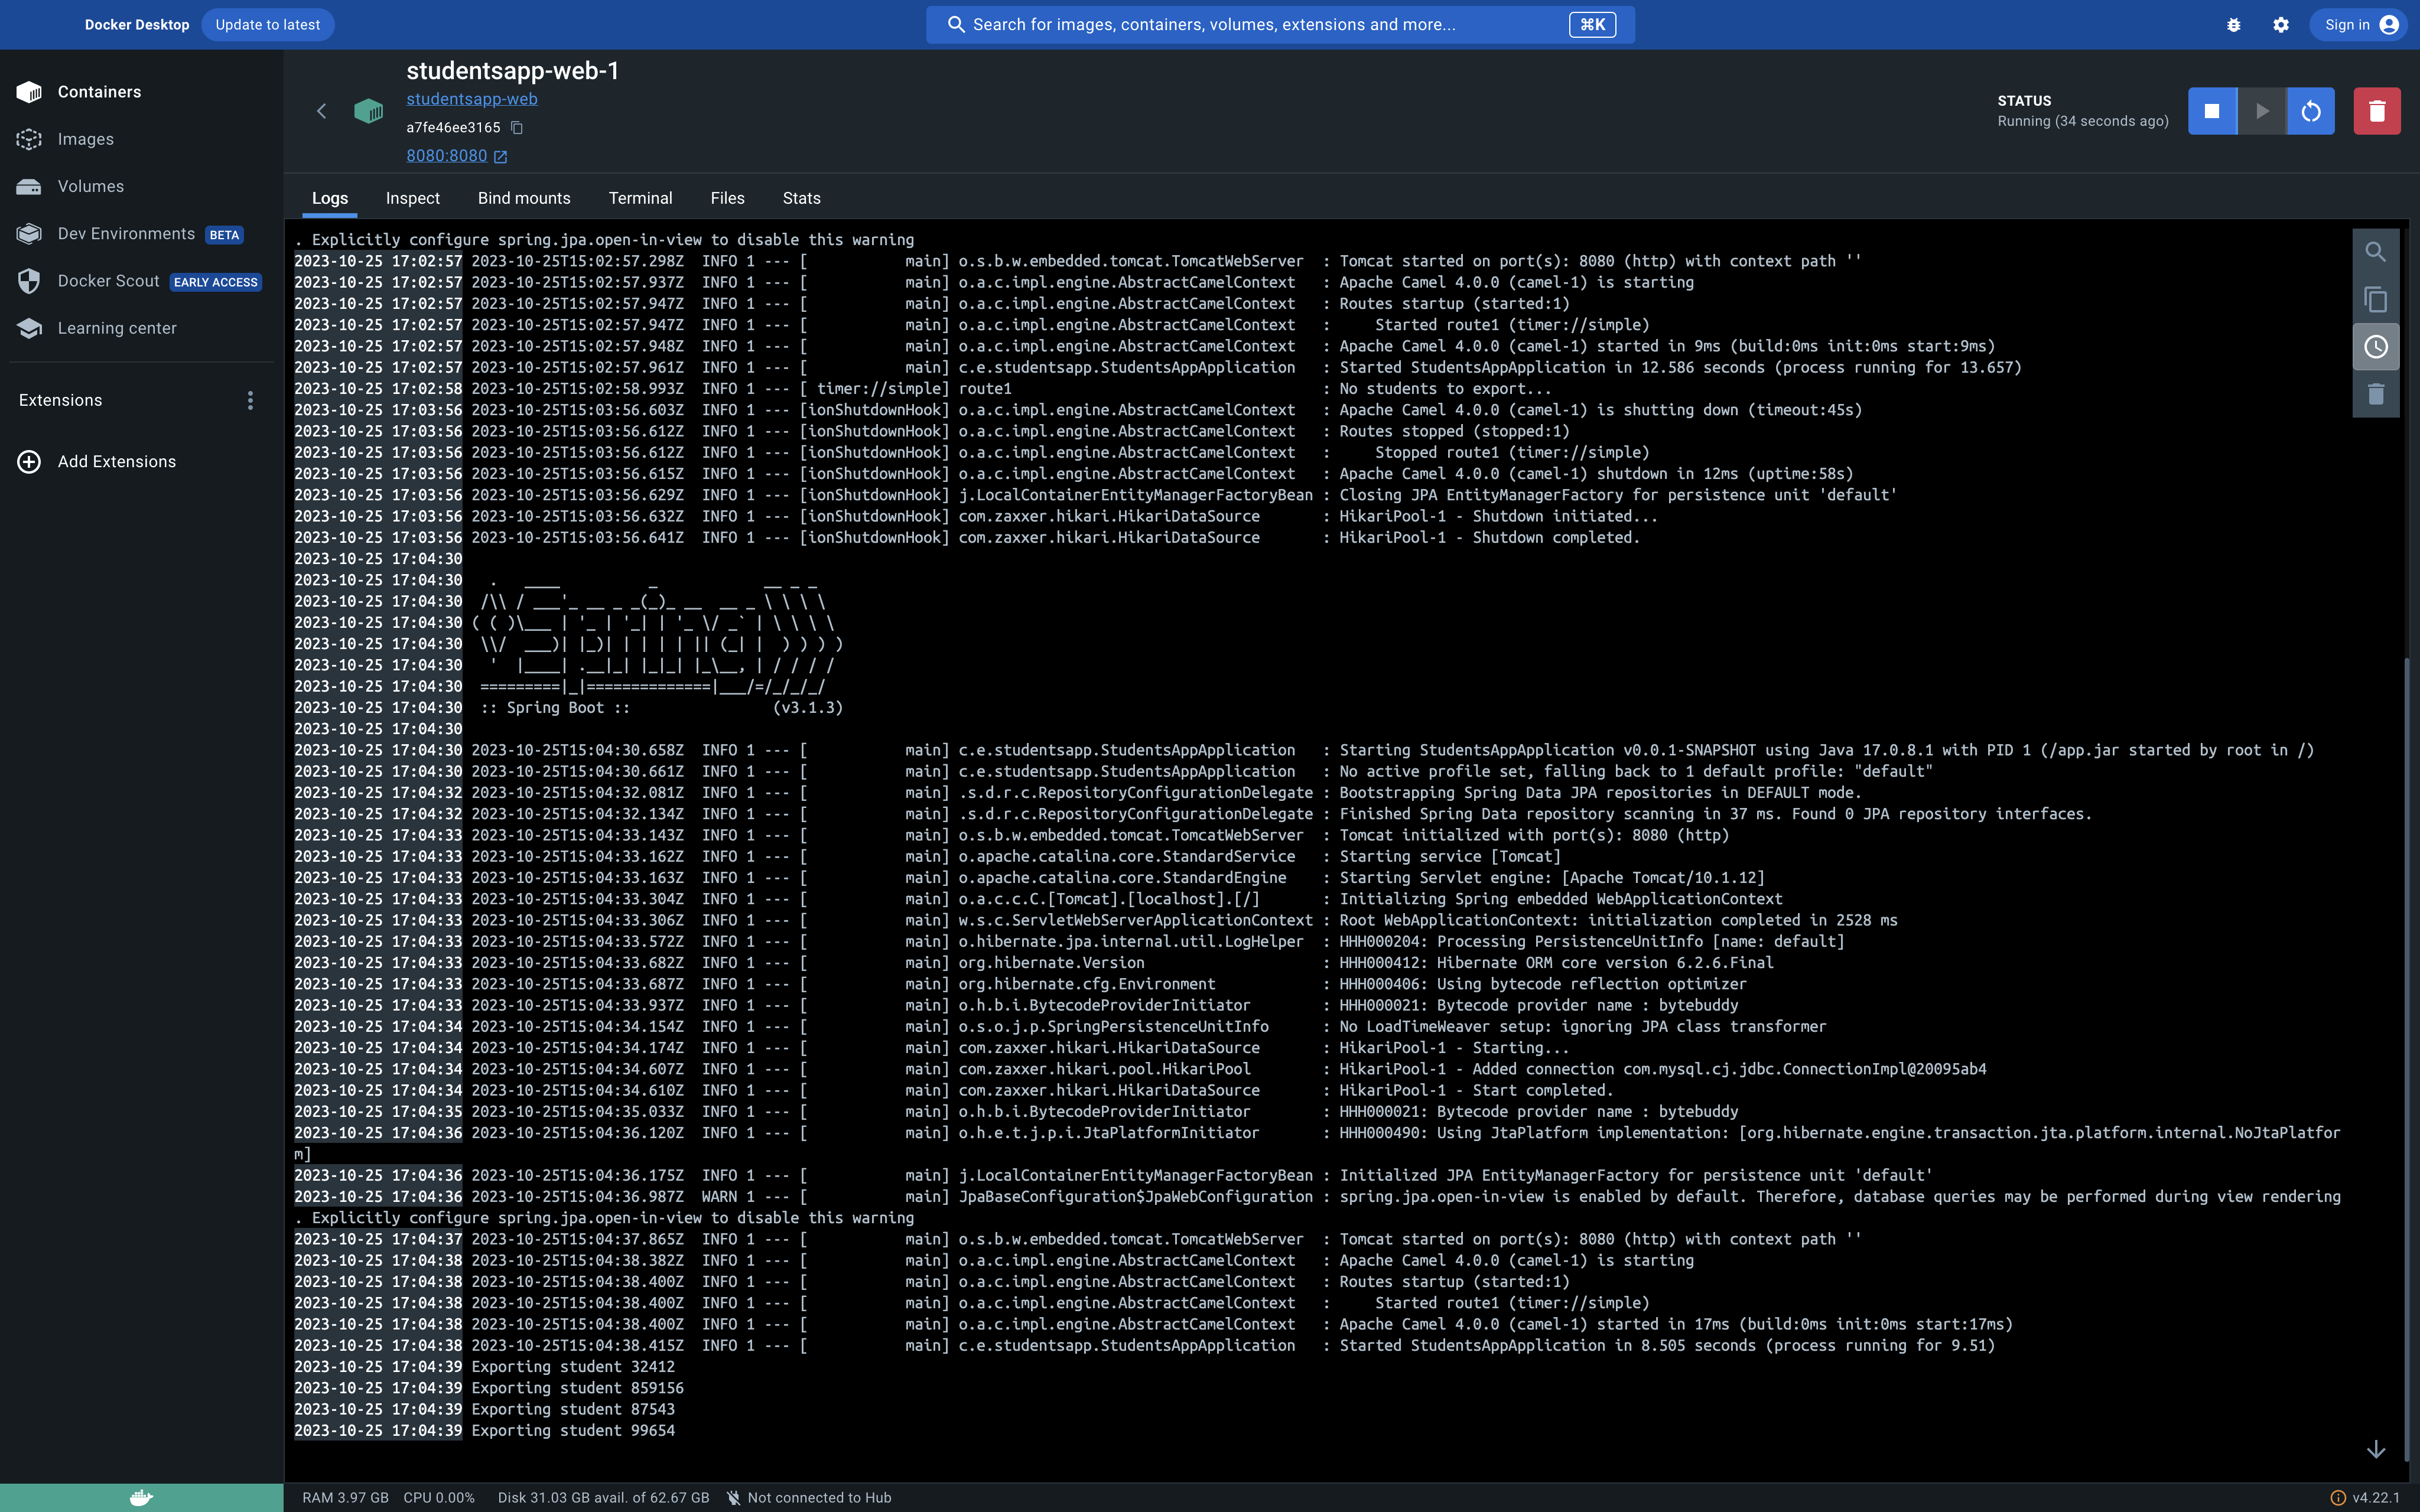Image resolution: width=2420 pixels, height=1512 pixels.
Task: Open Settings gear icon
Action: [x=2281, y=25]
